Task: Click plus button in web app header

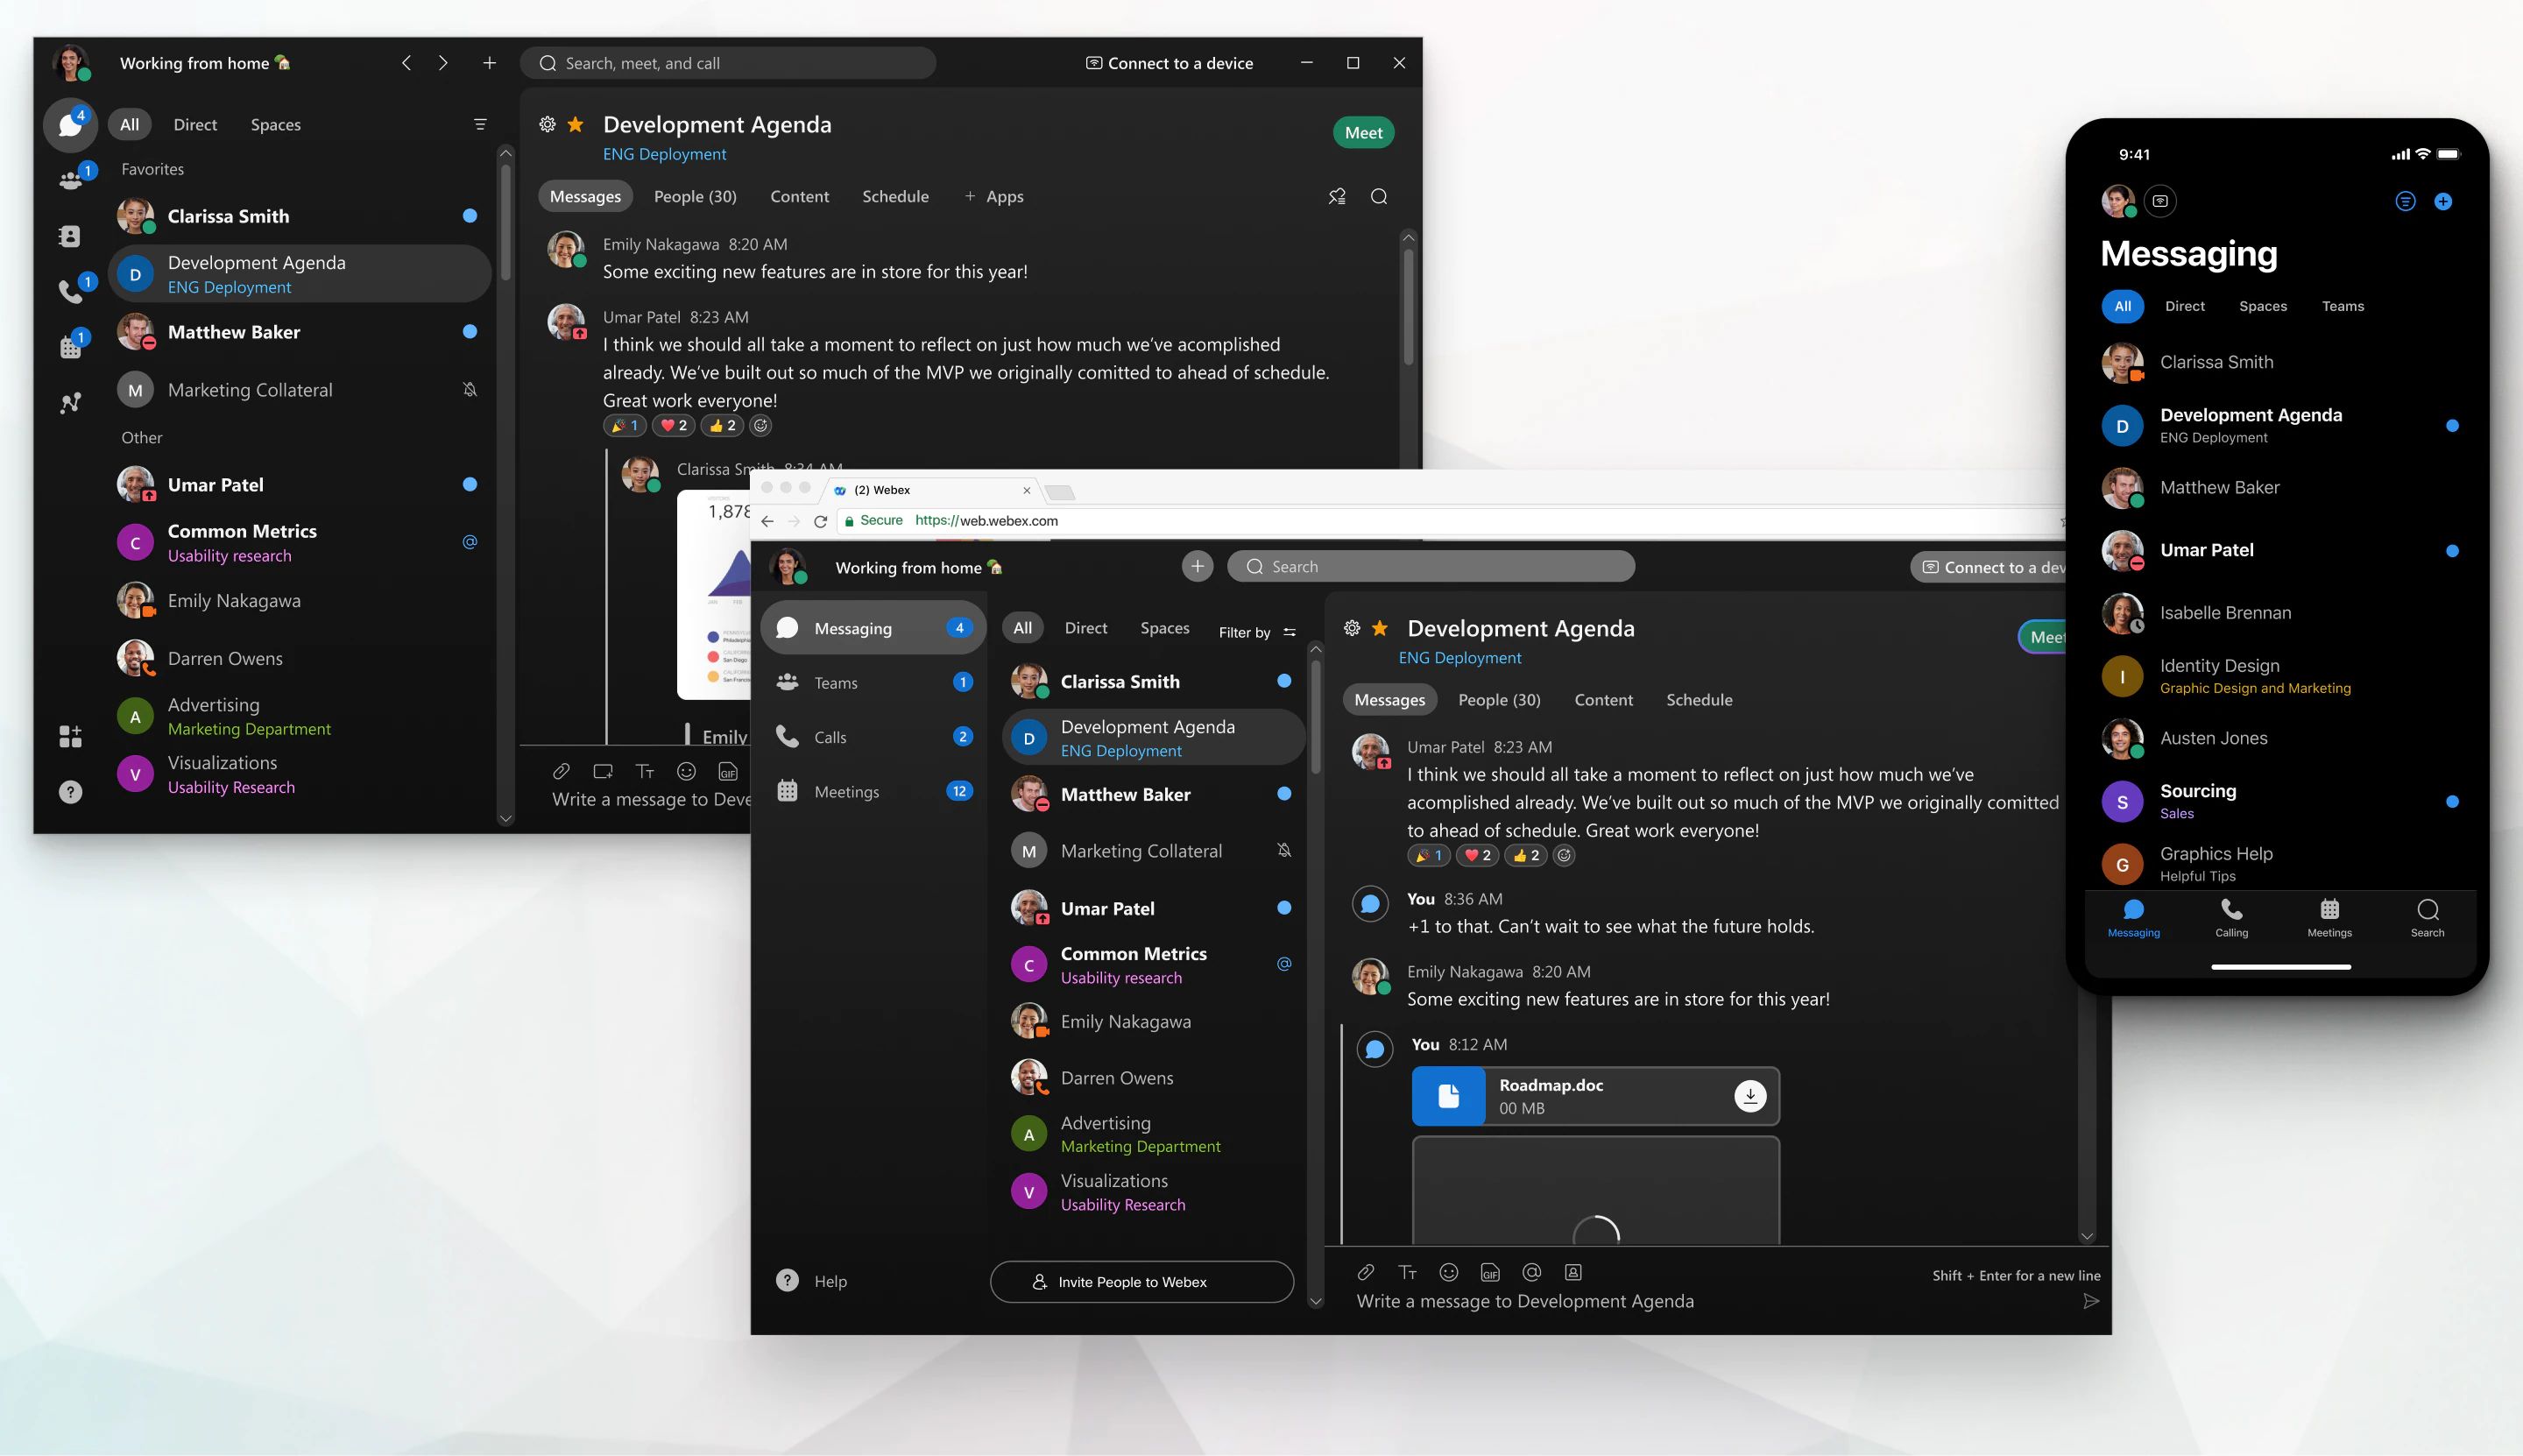Action: (x=1197, y=566)
